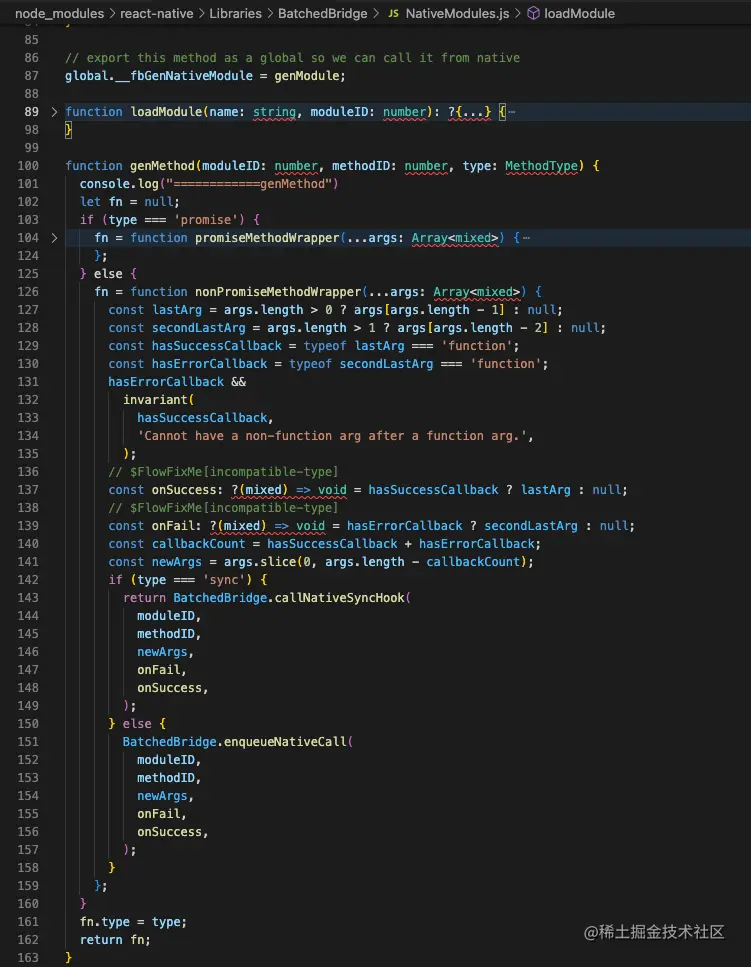Click the folded ellipsis after loadModule brace

pos(511,112)
